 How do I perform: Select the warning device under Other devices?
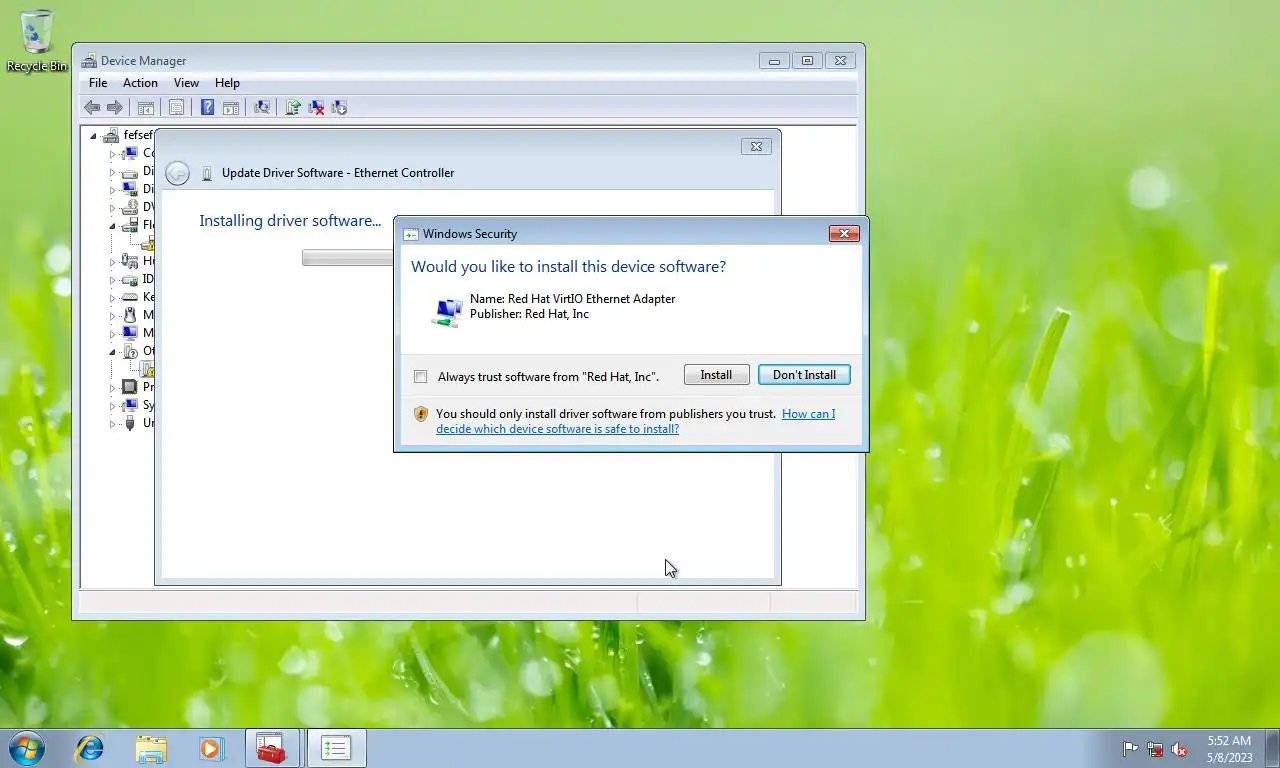pyautogui.click(x=148, y=369)
